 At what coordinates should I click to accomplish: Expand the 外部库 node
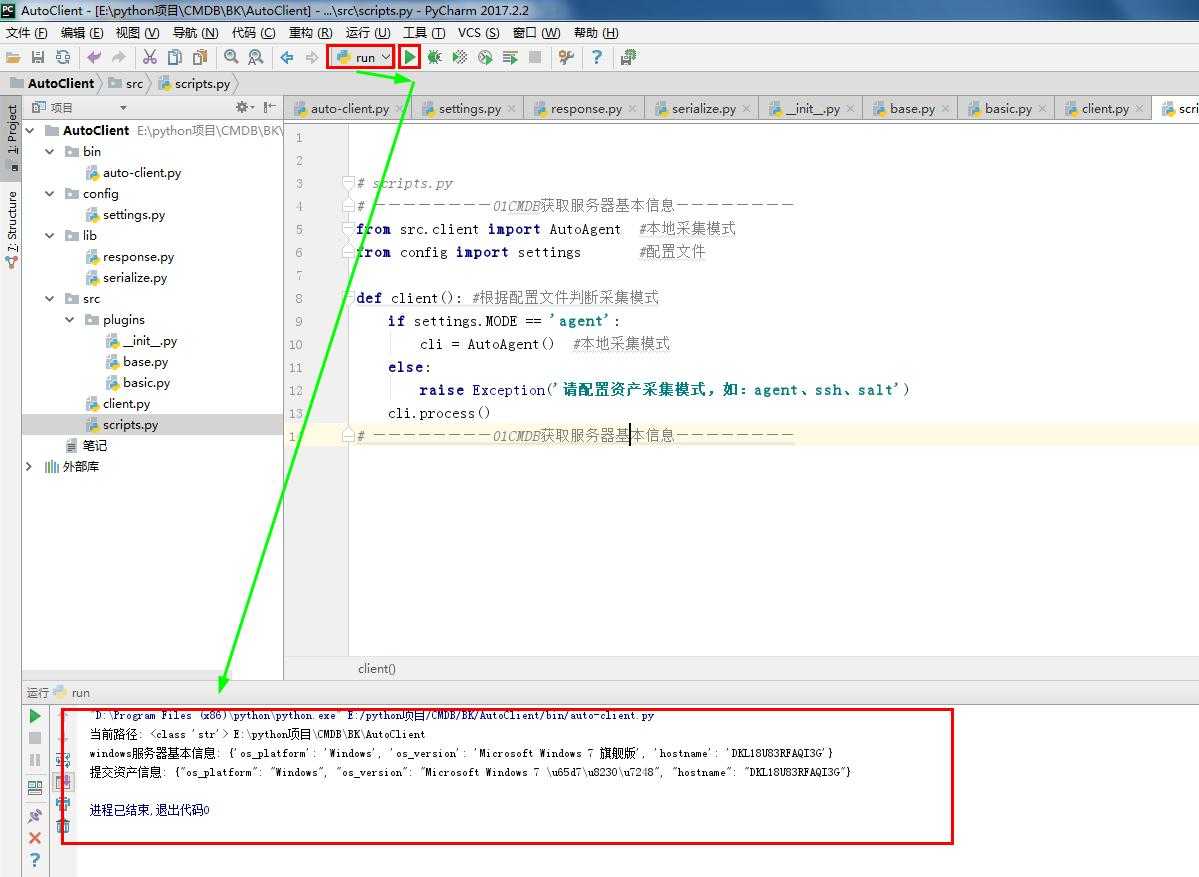click(29, 466)
